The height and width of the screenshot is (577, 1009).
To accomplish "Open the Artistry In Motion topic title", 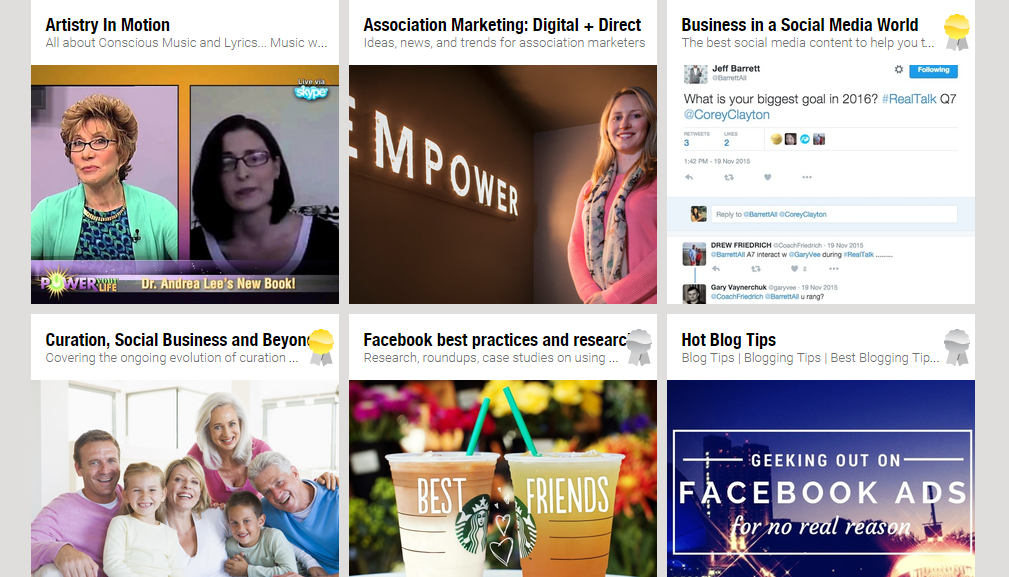I will click(x=107, y=25).
